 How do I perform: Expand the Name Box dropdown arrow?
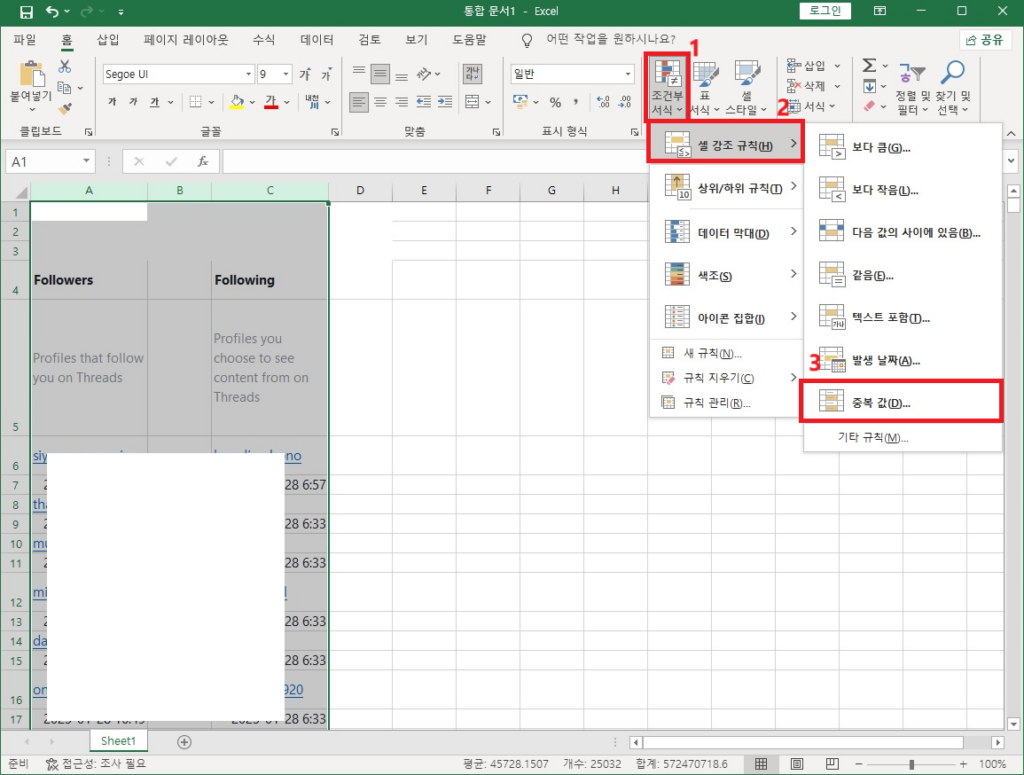86,161
